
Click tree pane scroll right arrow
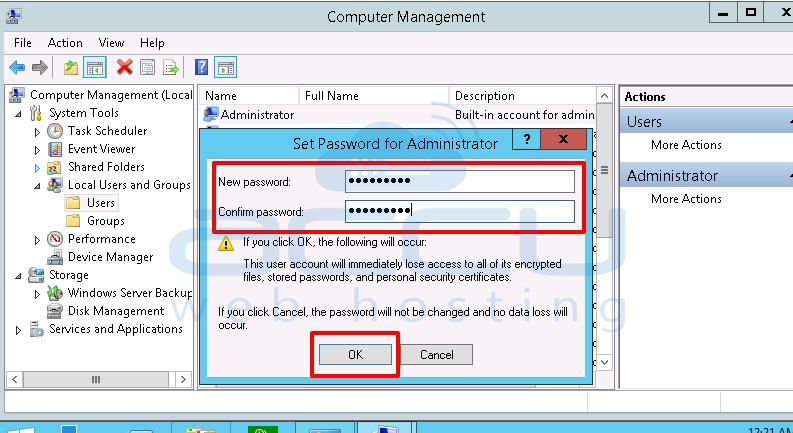tap(183, 379)
